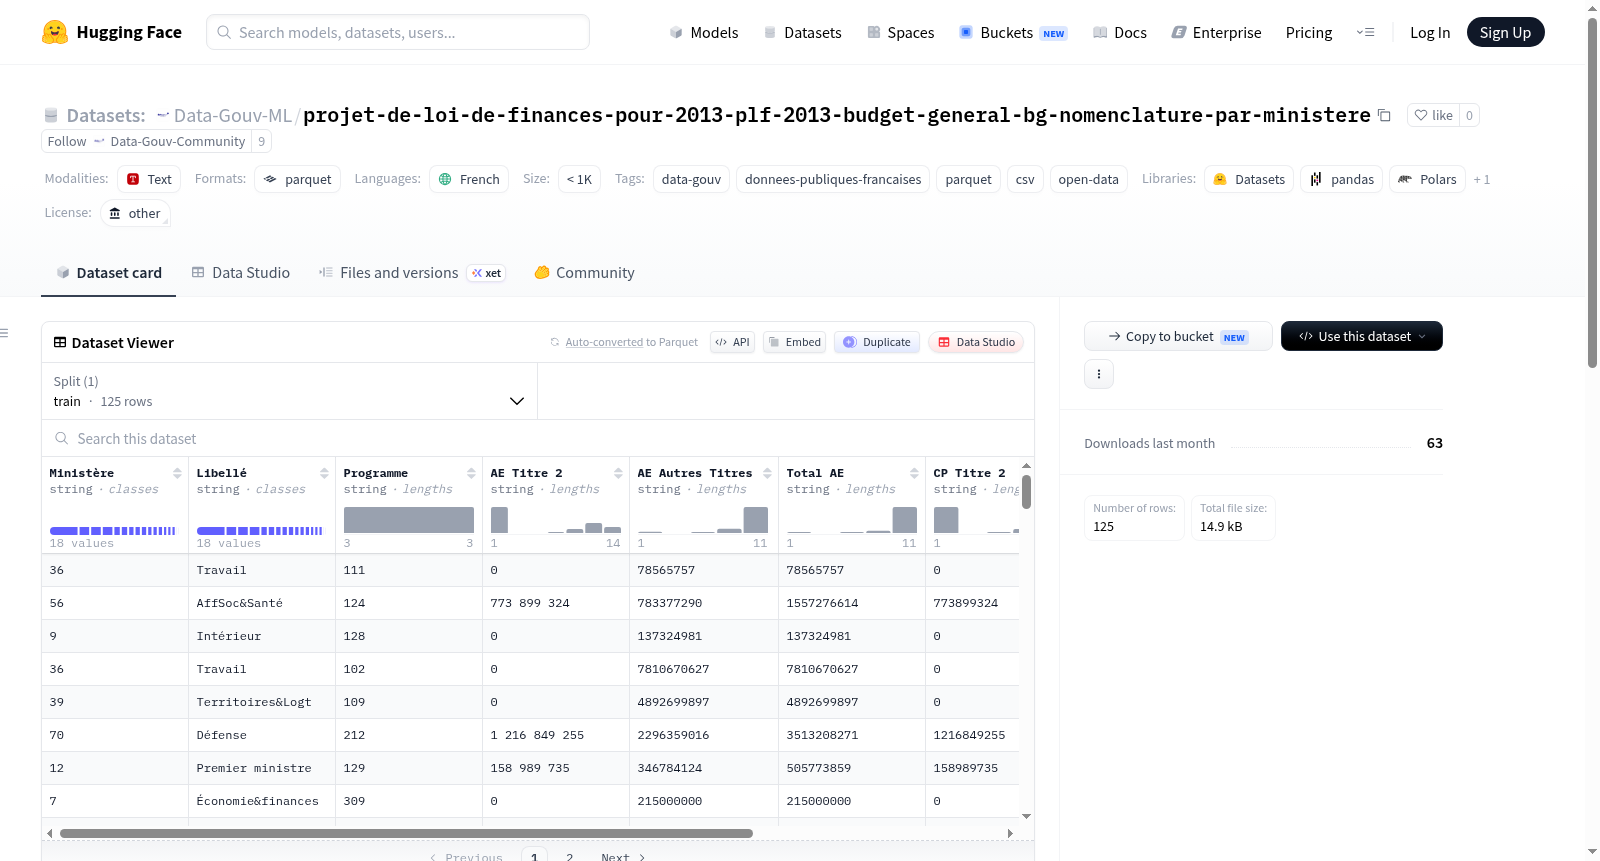Viewport: 1600px width, 861px height.
Task: Sort the Total AE column
Action: 914,473
